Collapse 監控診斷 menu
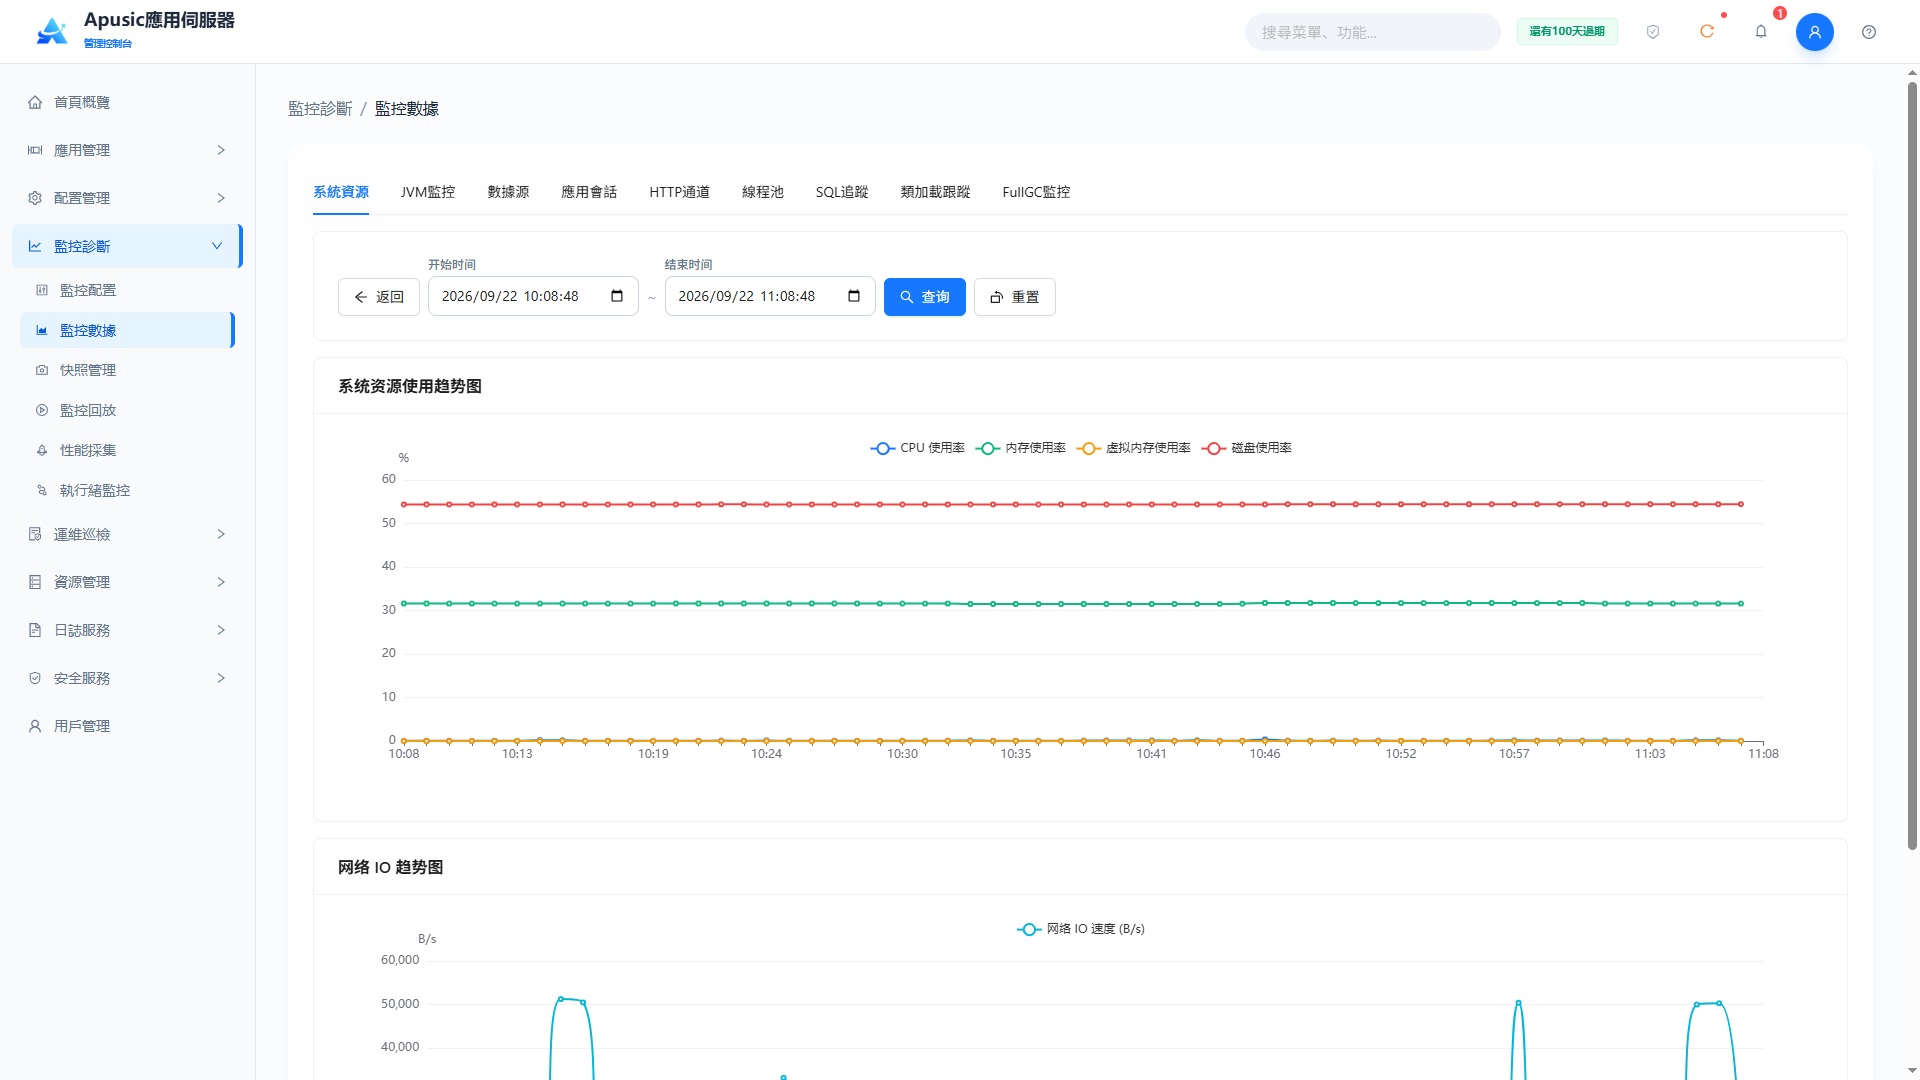 click(x=128, y=246)
